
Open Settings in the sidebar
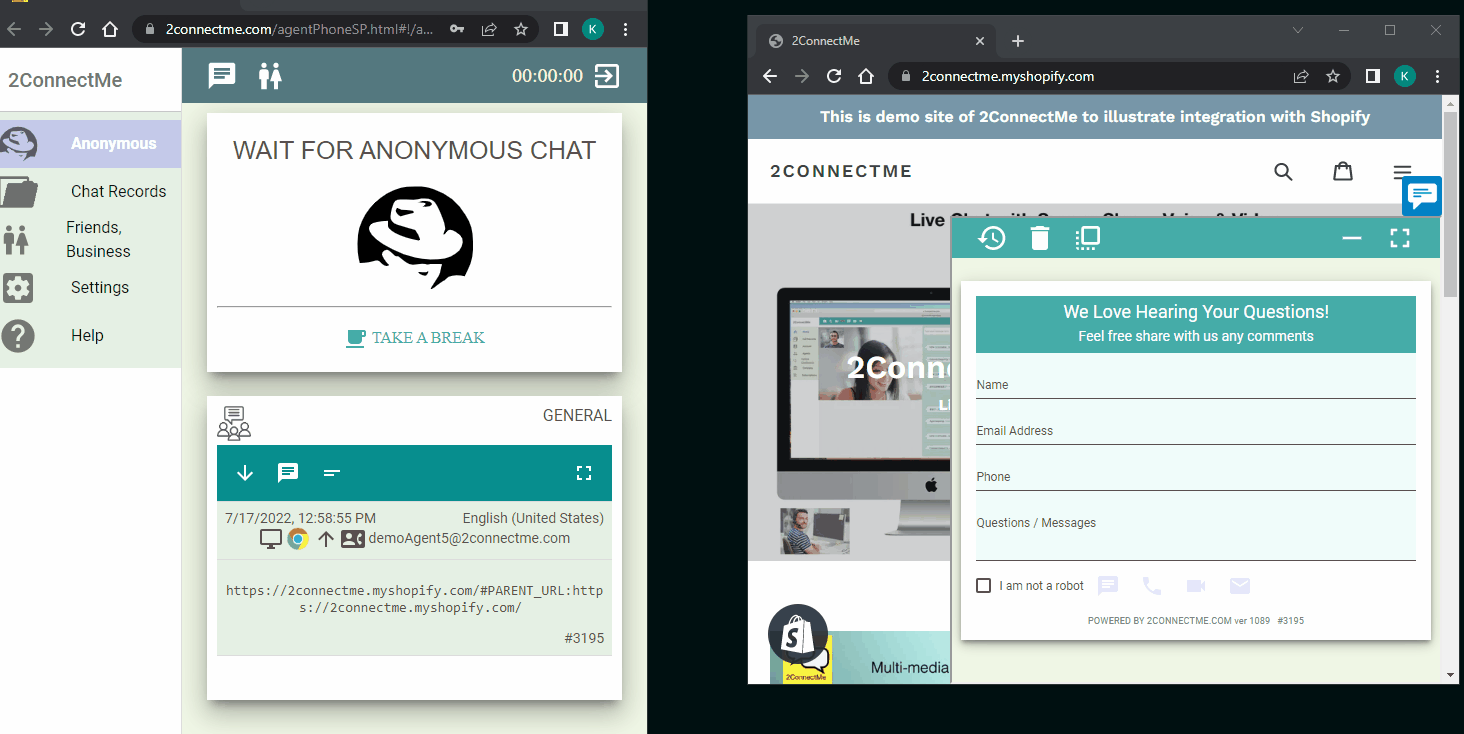tap(90, 287)
